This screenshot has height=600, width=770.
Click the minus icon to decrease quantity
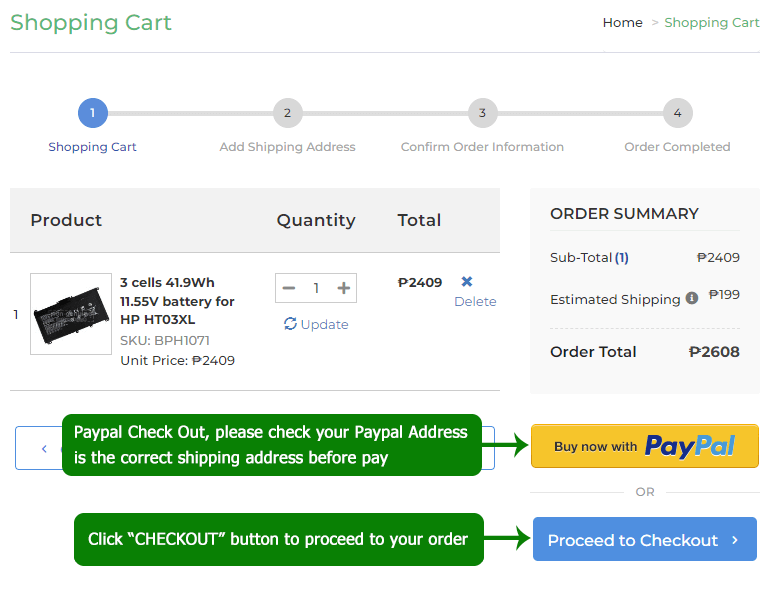289,288
